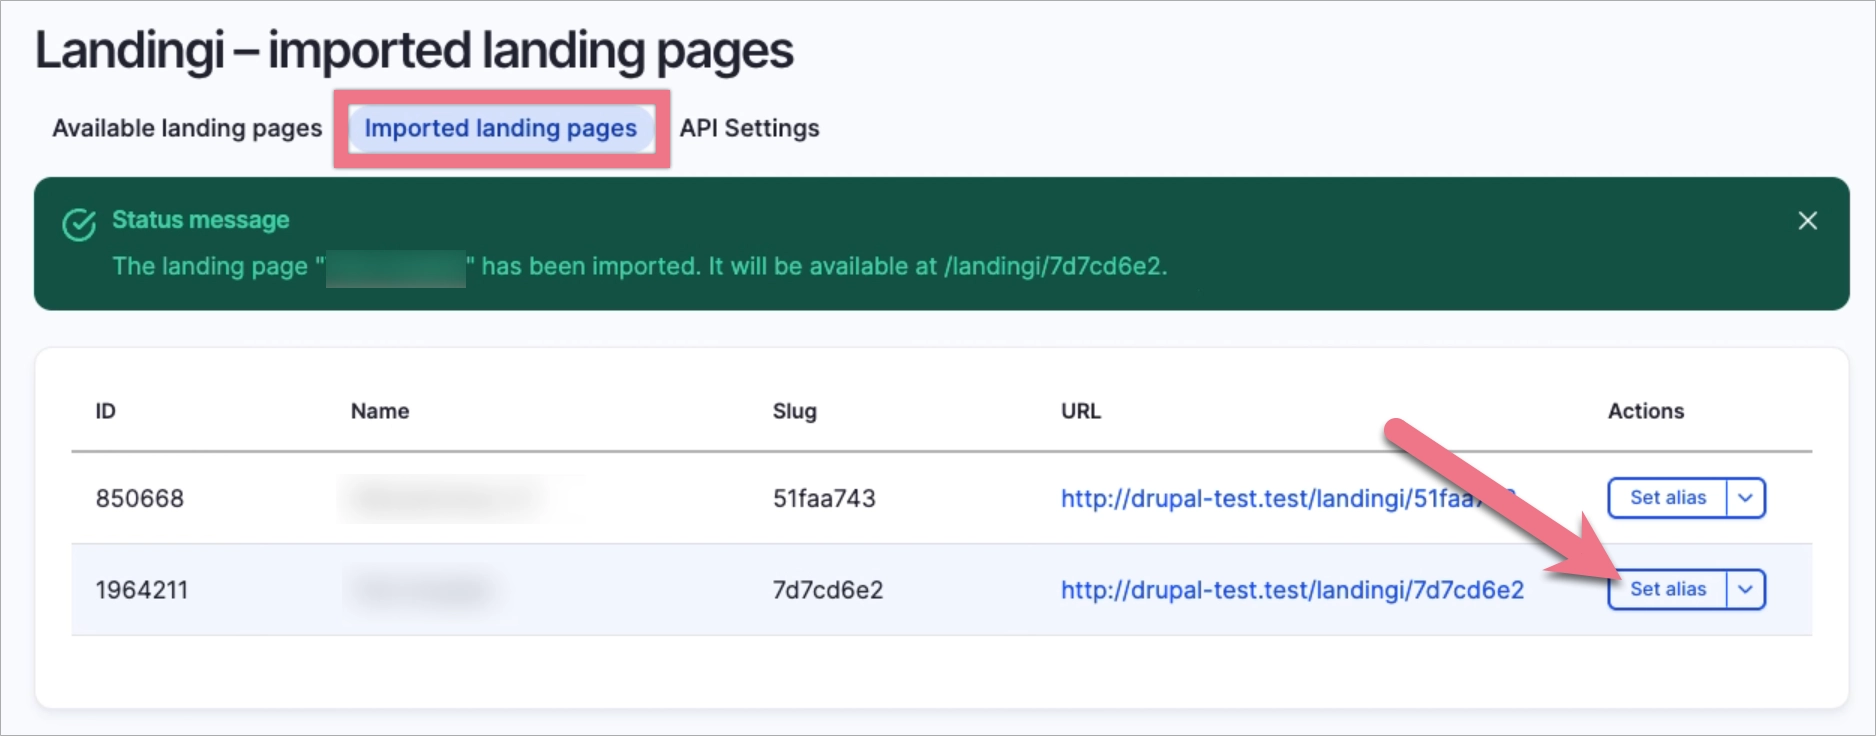The height and width of the screenshot is (736, 1876).
Task: Click the Name column header
Action: [380, 411]
